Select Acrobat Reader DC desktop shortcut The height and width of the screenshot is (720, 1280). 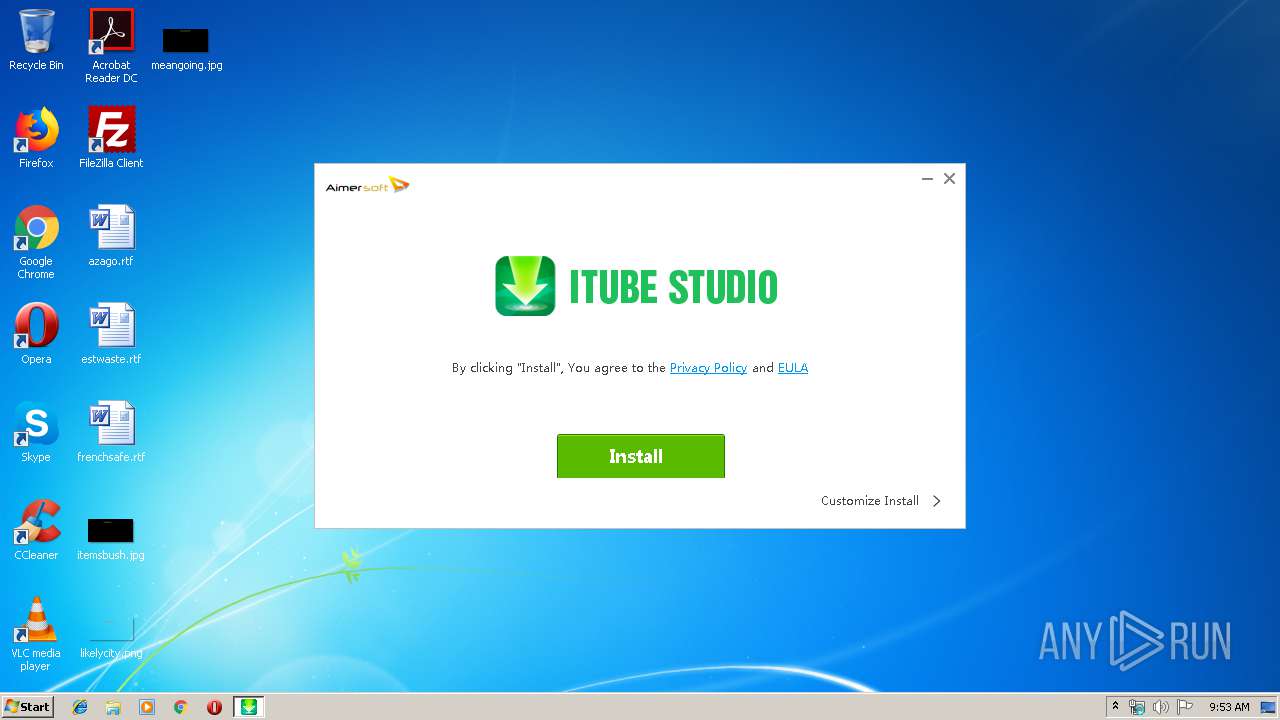111,46
